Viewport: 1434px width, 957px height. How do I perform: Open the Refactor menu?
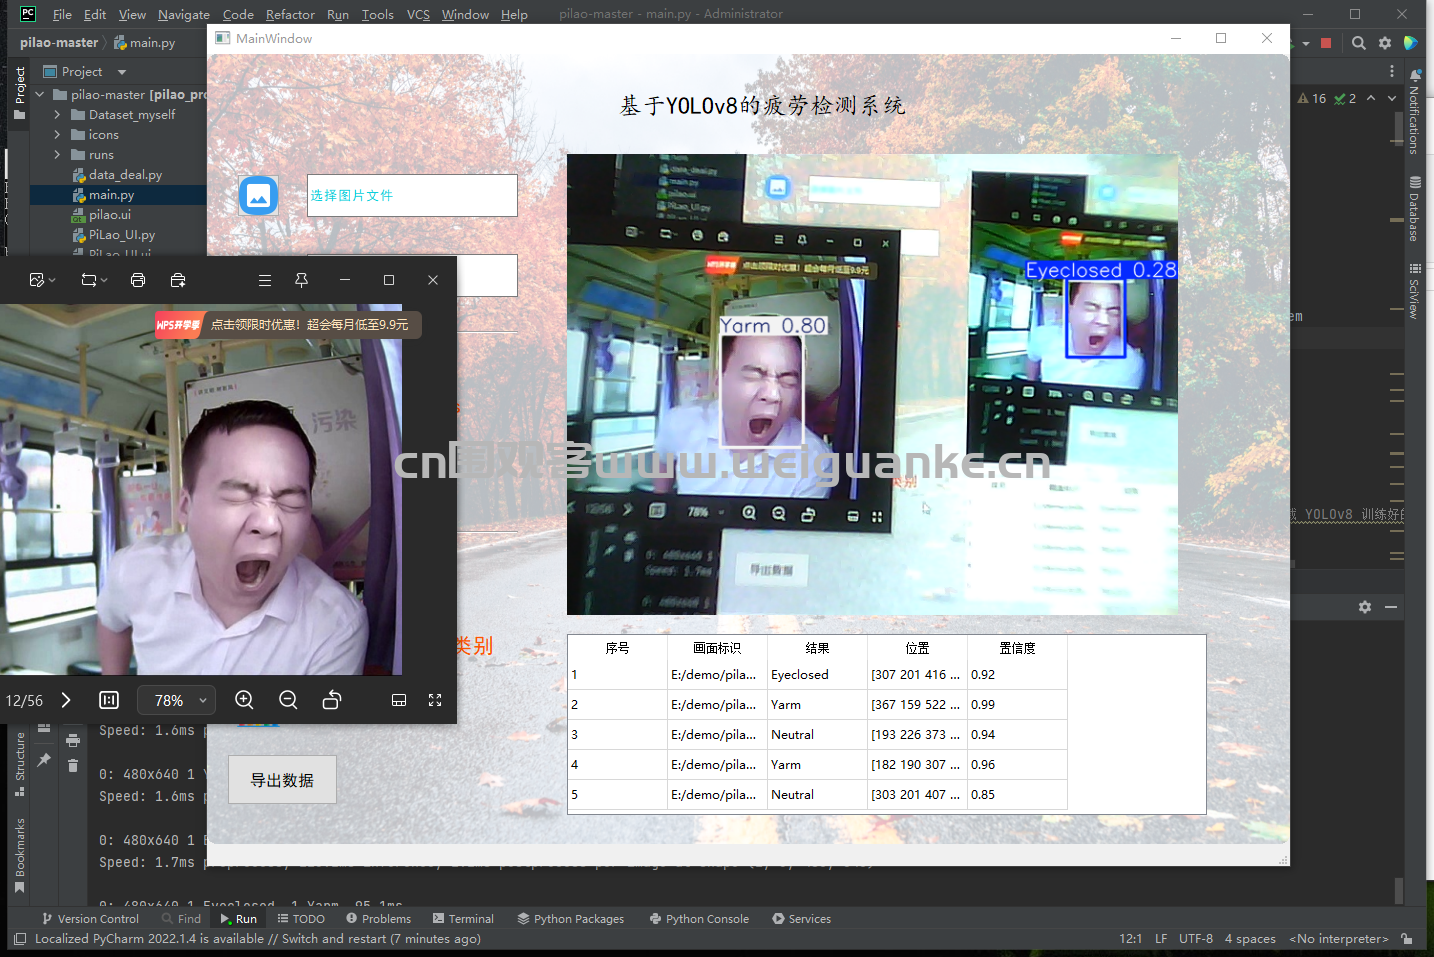tap(290, 14)
